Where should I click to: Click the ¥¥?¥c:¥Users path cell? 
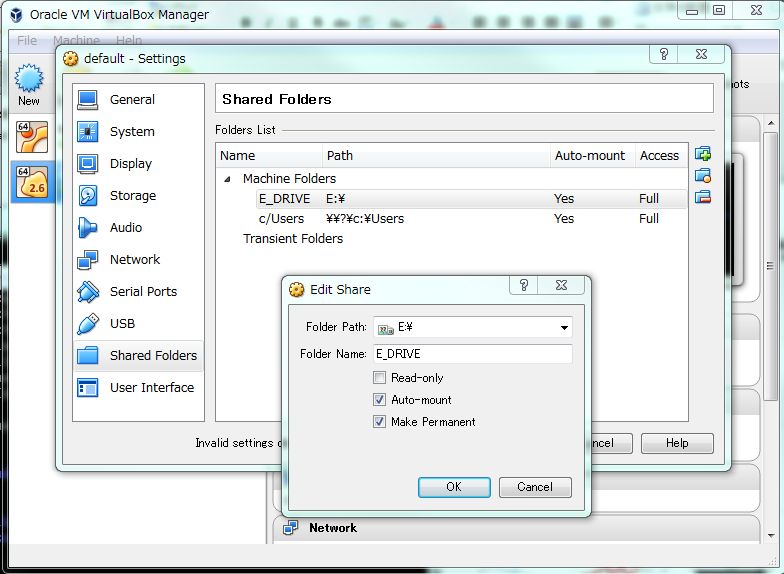[365, 218]
